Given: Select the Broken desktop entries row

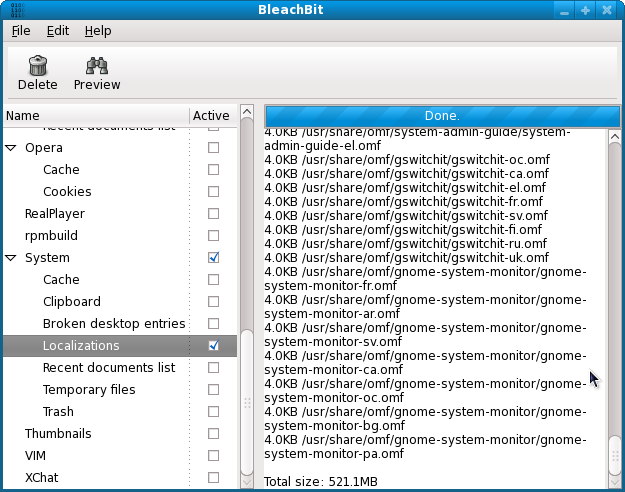Looking at the screenshot, I should tap(120, 323).
